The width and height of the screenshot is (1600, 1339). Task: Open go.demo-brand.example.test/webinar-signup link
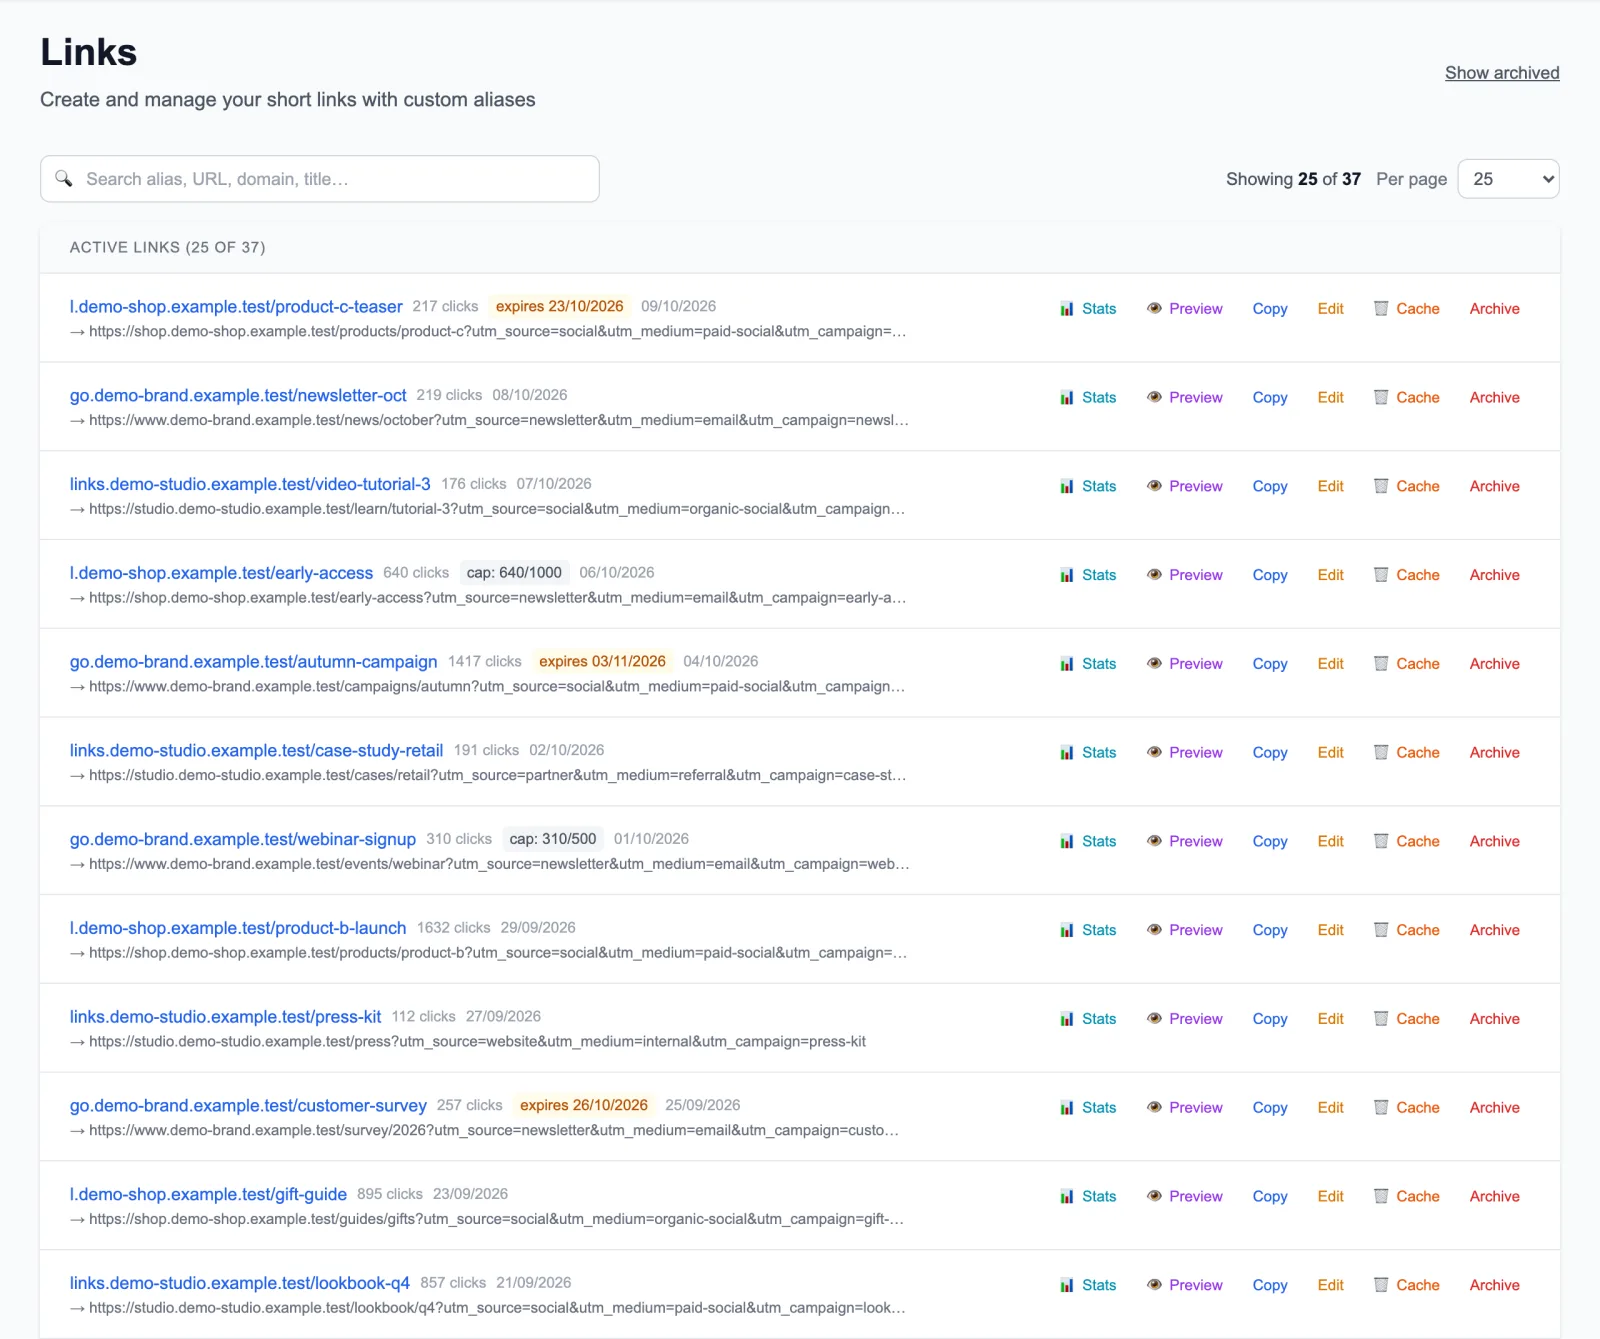242,840
